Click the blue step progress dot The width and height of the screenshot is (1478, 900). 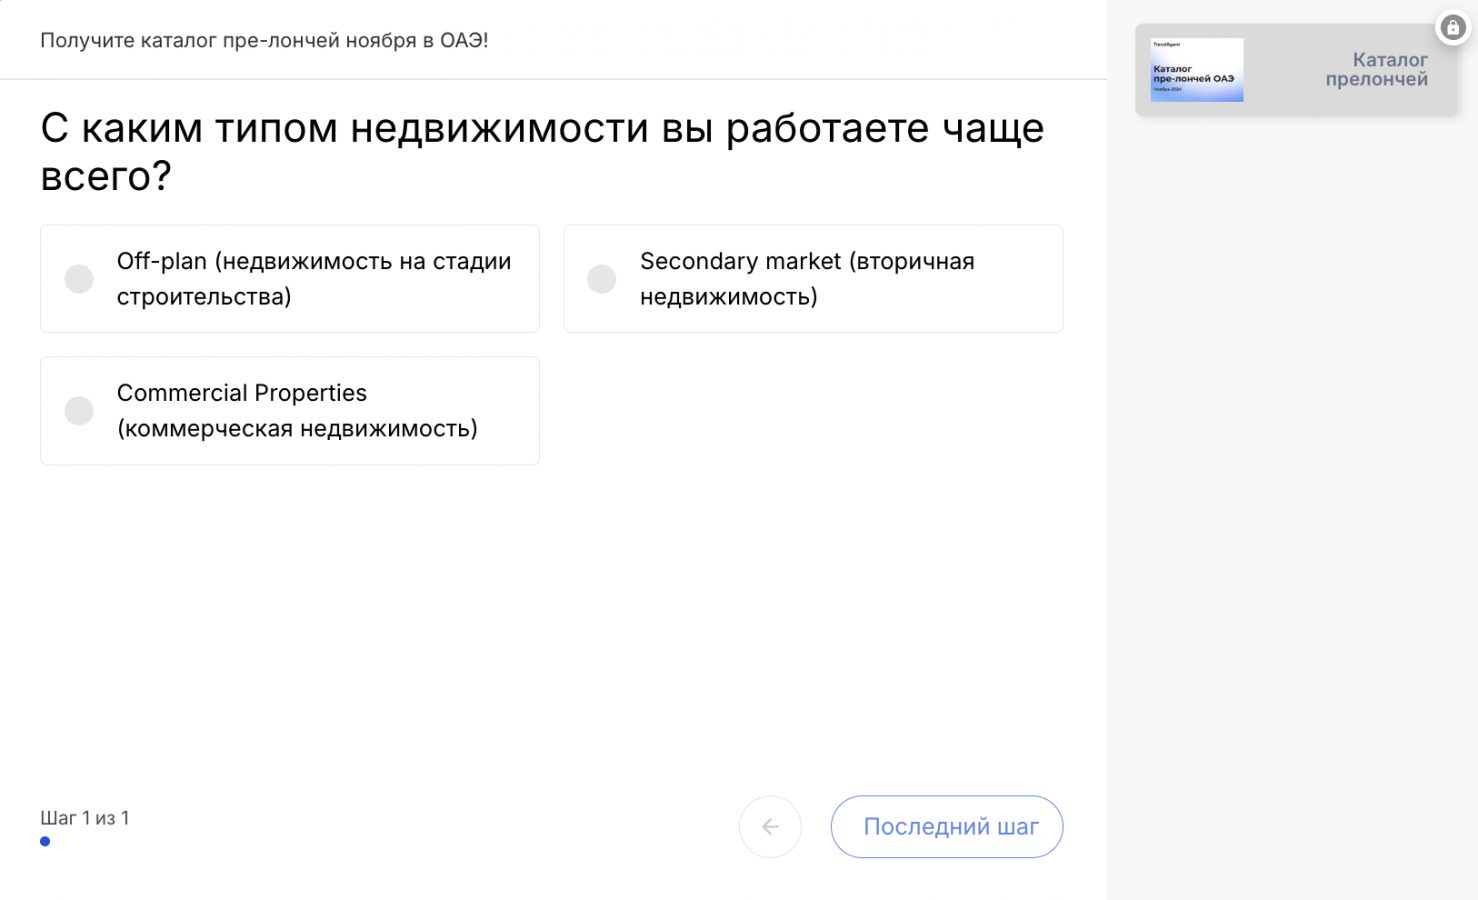[45, 842]
